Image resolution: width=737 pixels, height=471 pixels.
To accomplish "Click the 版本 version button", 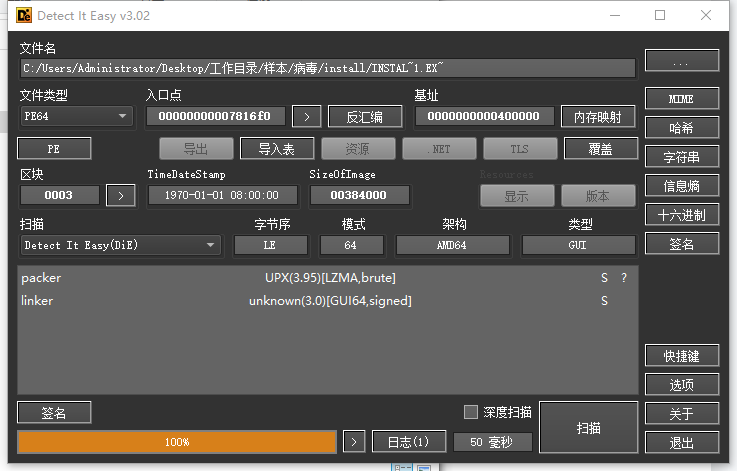I will (x=598, y=196).
